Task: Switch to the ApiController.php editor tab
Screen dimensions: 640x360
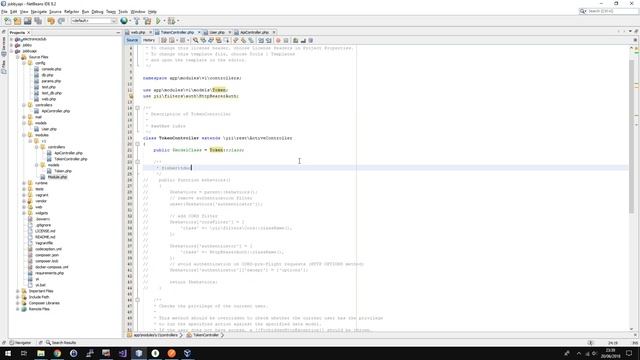Action: click(x=254, y=32)
